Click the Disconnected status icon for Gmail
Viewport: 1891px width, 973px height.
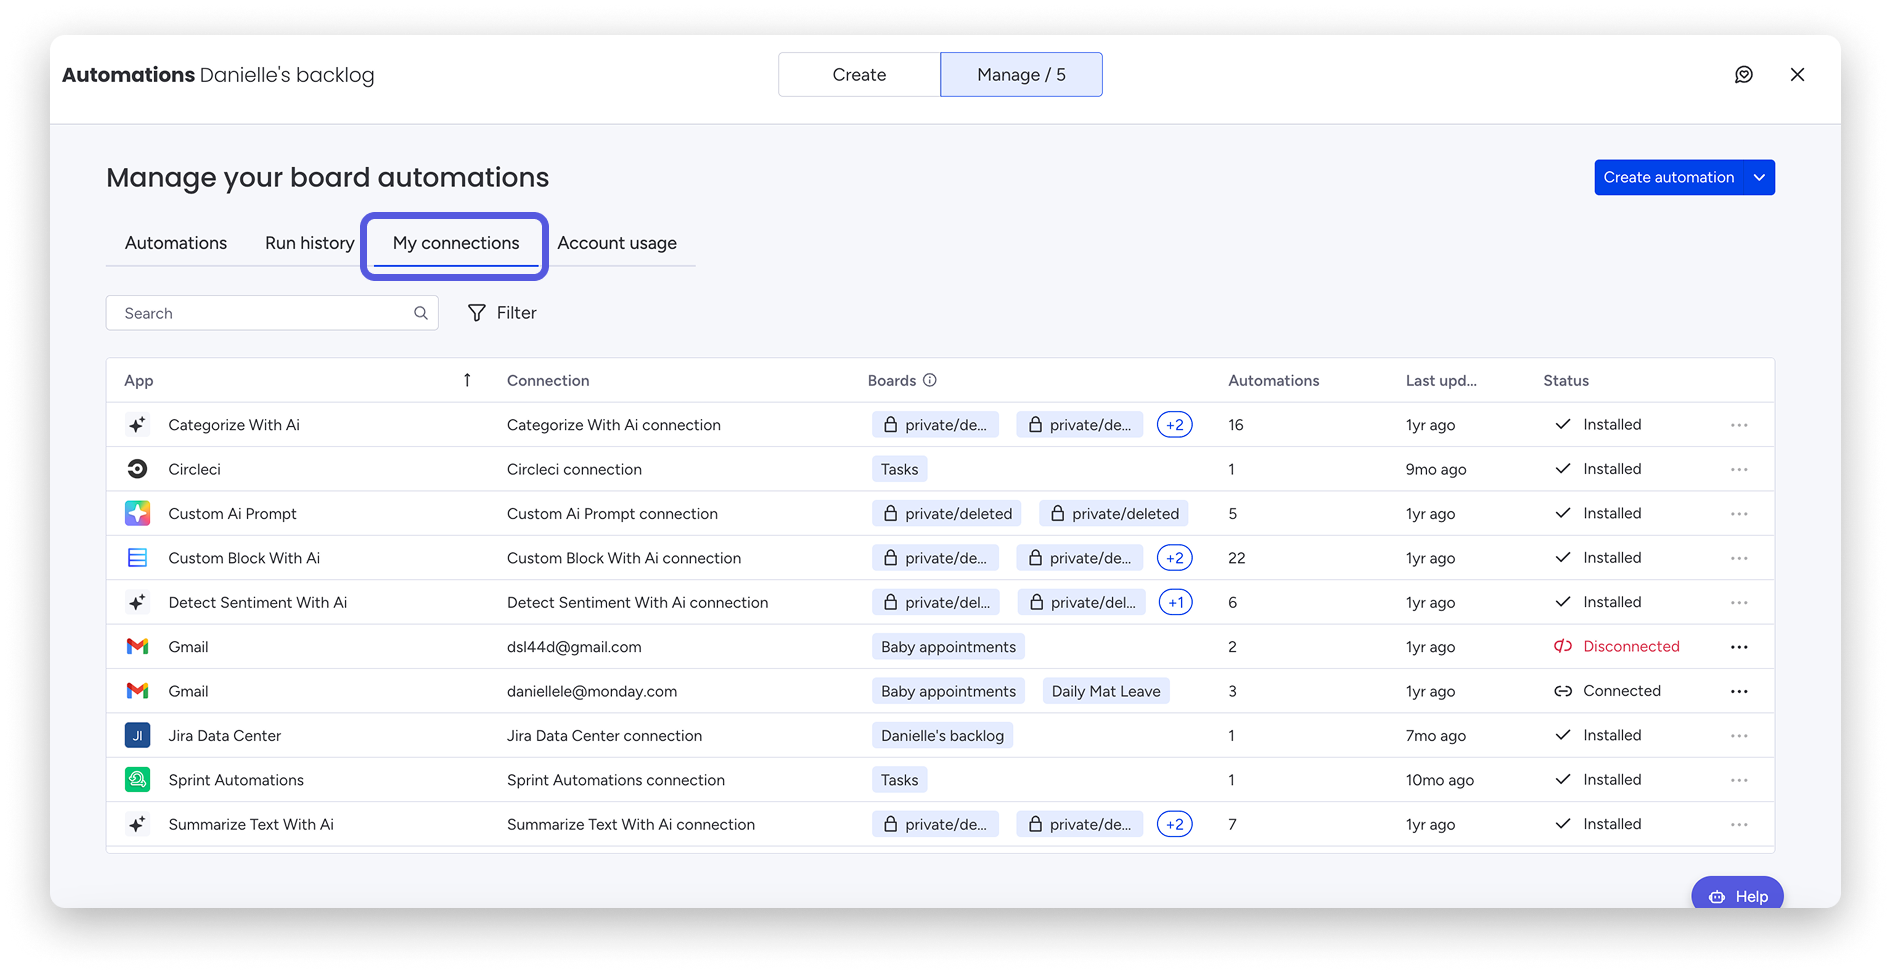(x=1563, y=646)
